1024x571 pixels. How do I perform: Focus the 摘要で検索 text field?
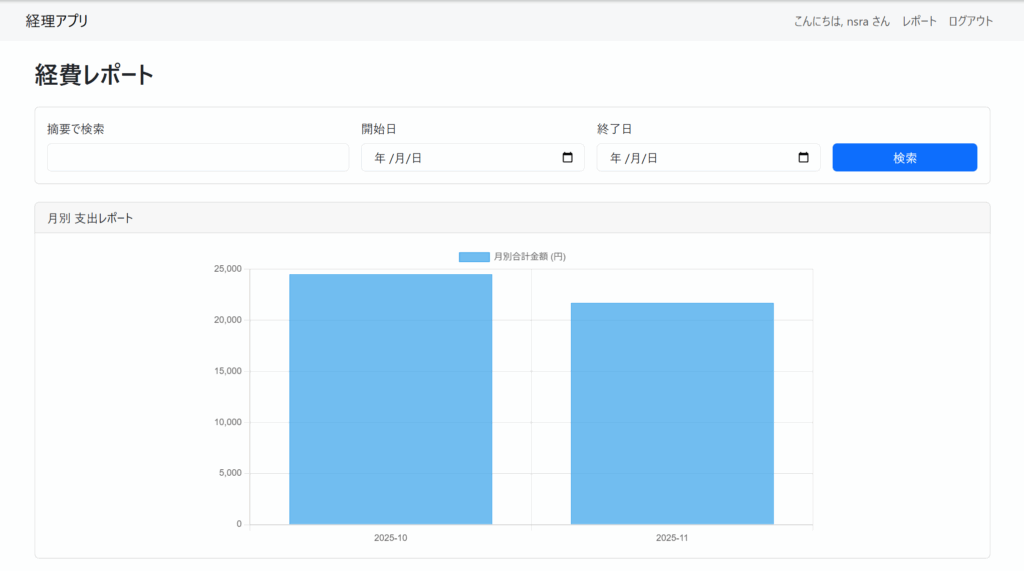(197, 158)
